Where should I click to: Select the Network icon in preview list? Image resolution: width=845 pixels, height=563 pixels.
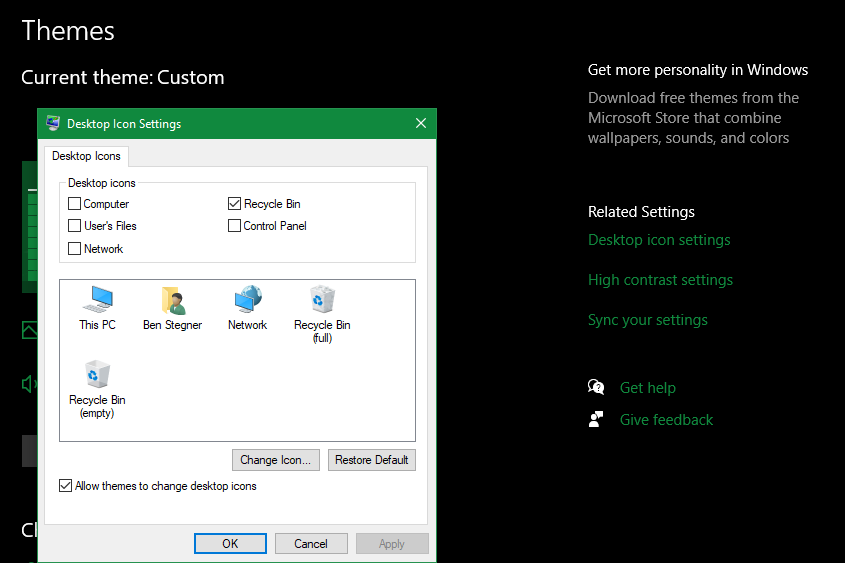coord(247,301)
